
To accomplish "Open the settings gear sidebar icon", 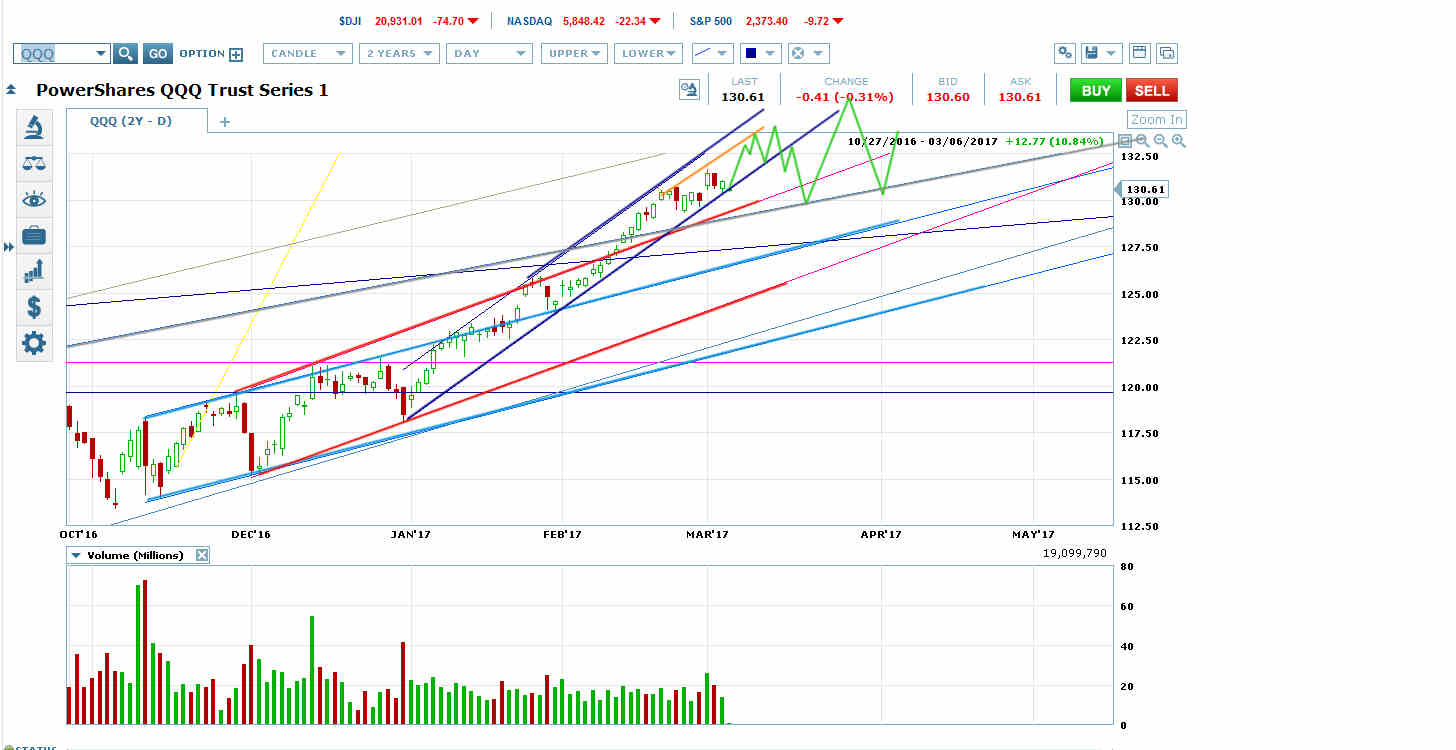I will click(x=34, y=343).
